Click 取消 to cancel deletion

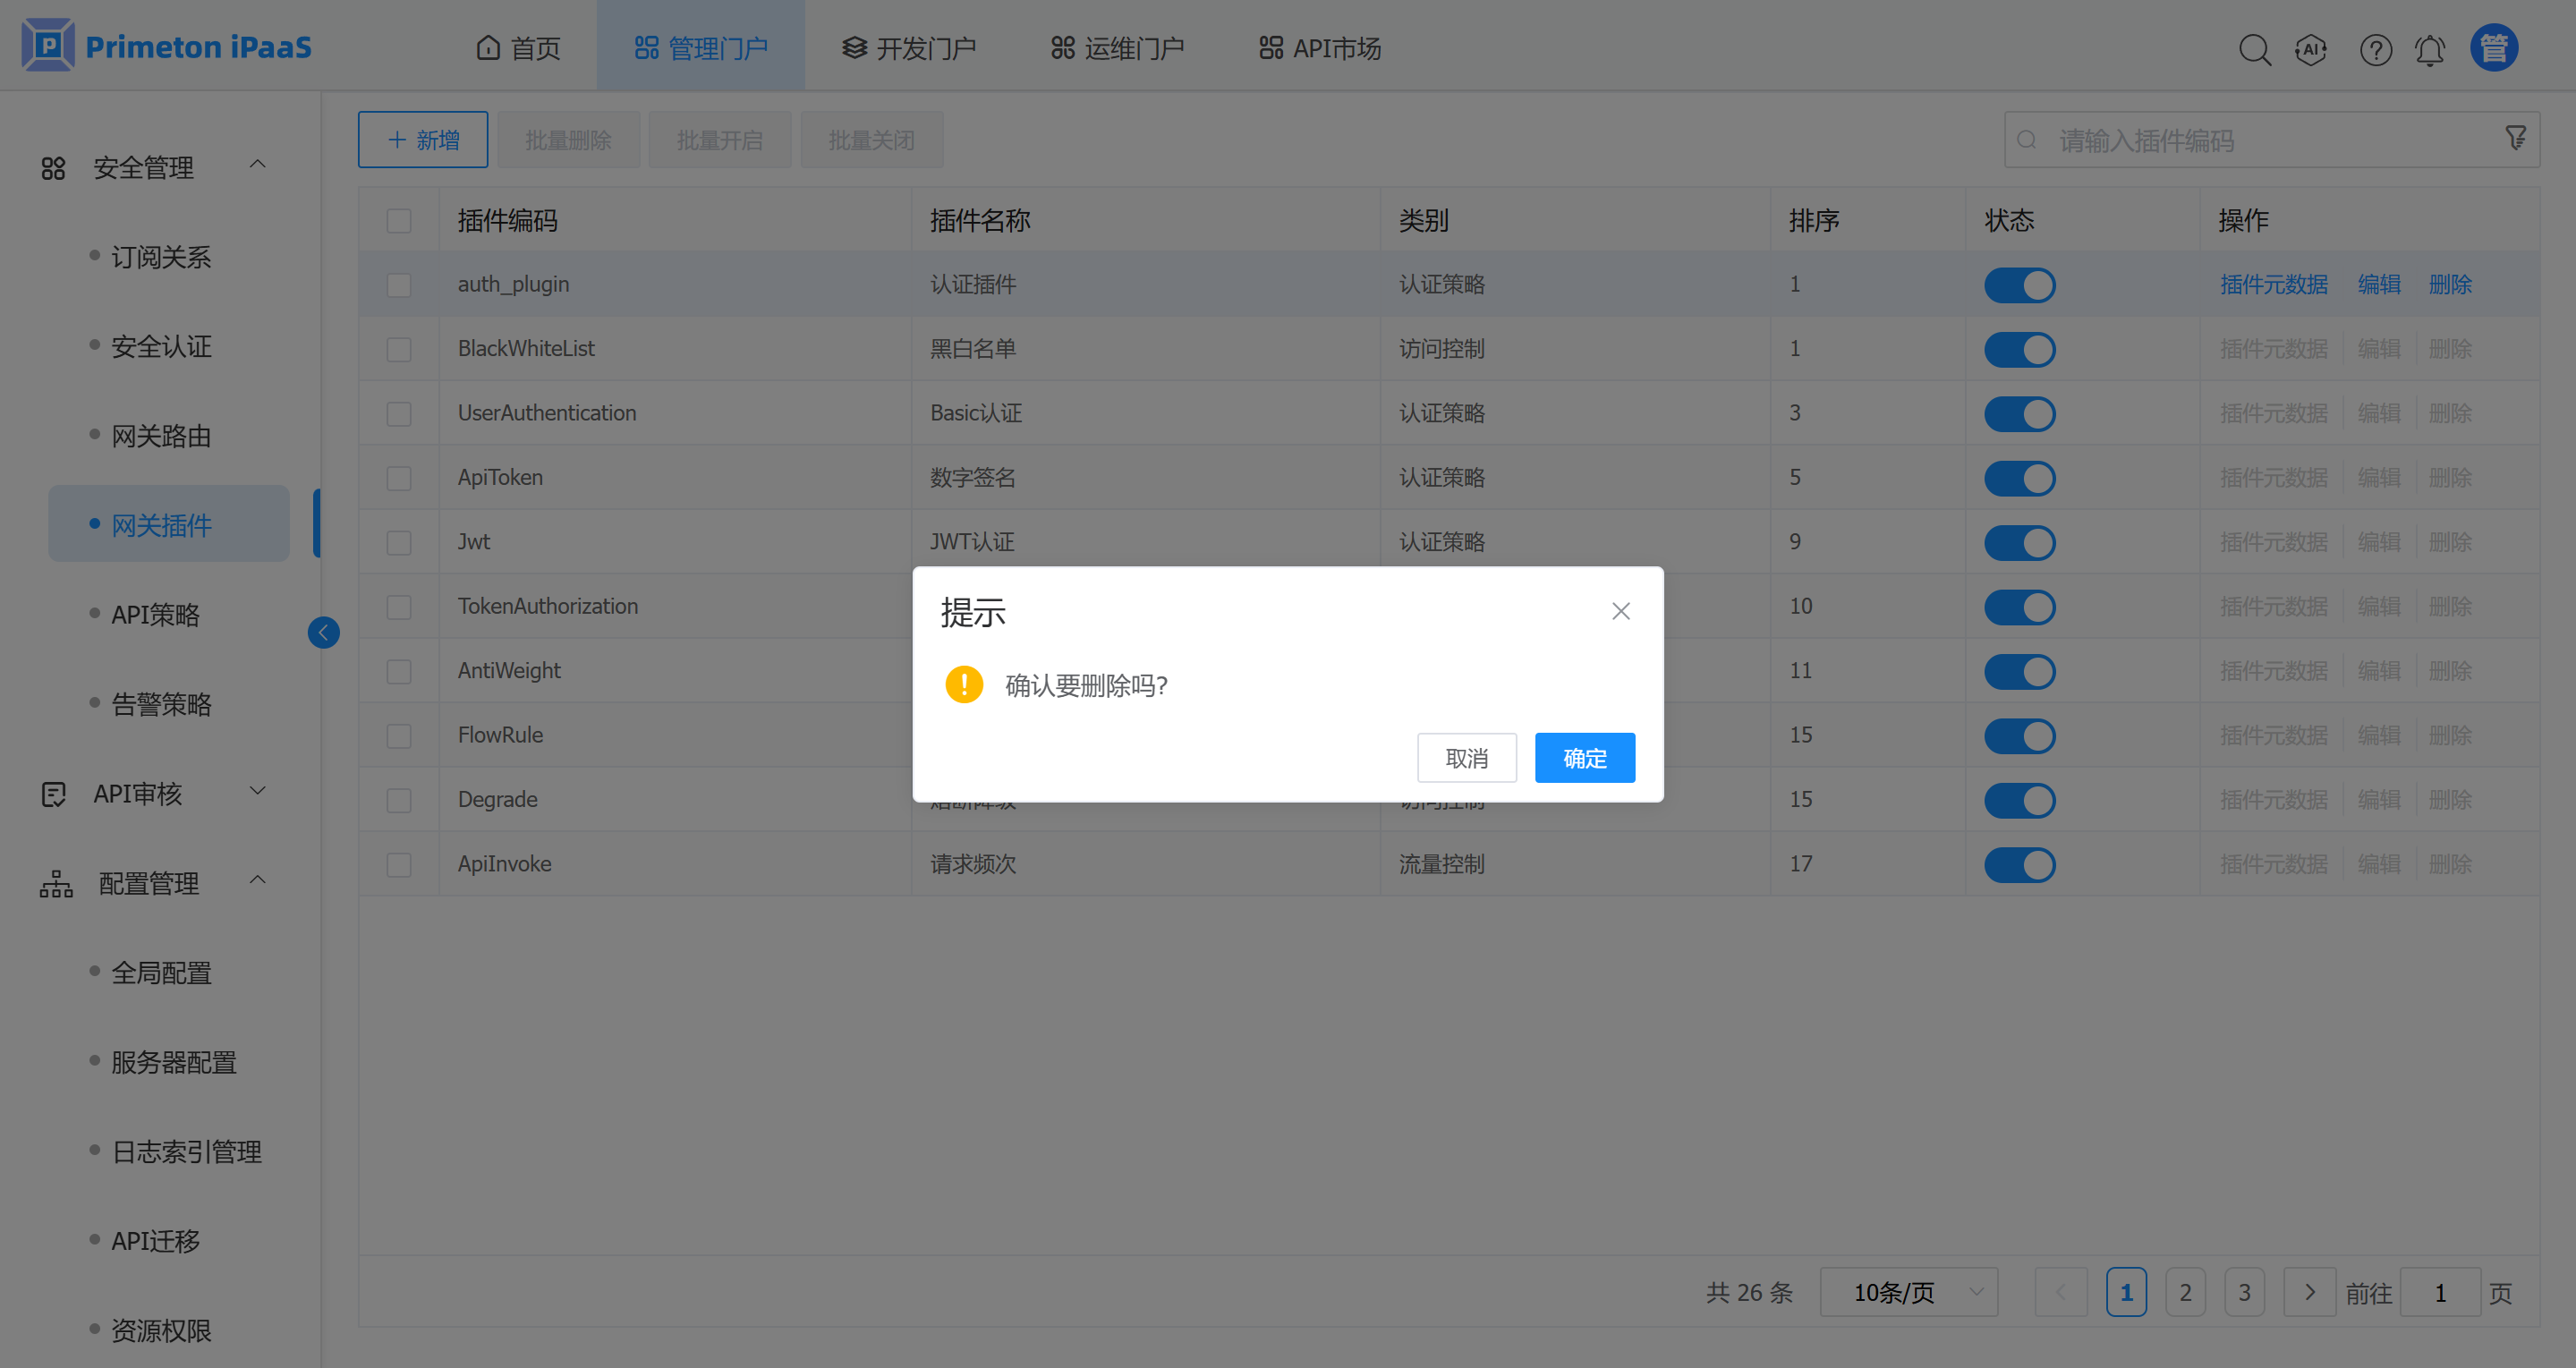coord(1466,758)
